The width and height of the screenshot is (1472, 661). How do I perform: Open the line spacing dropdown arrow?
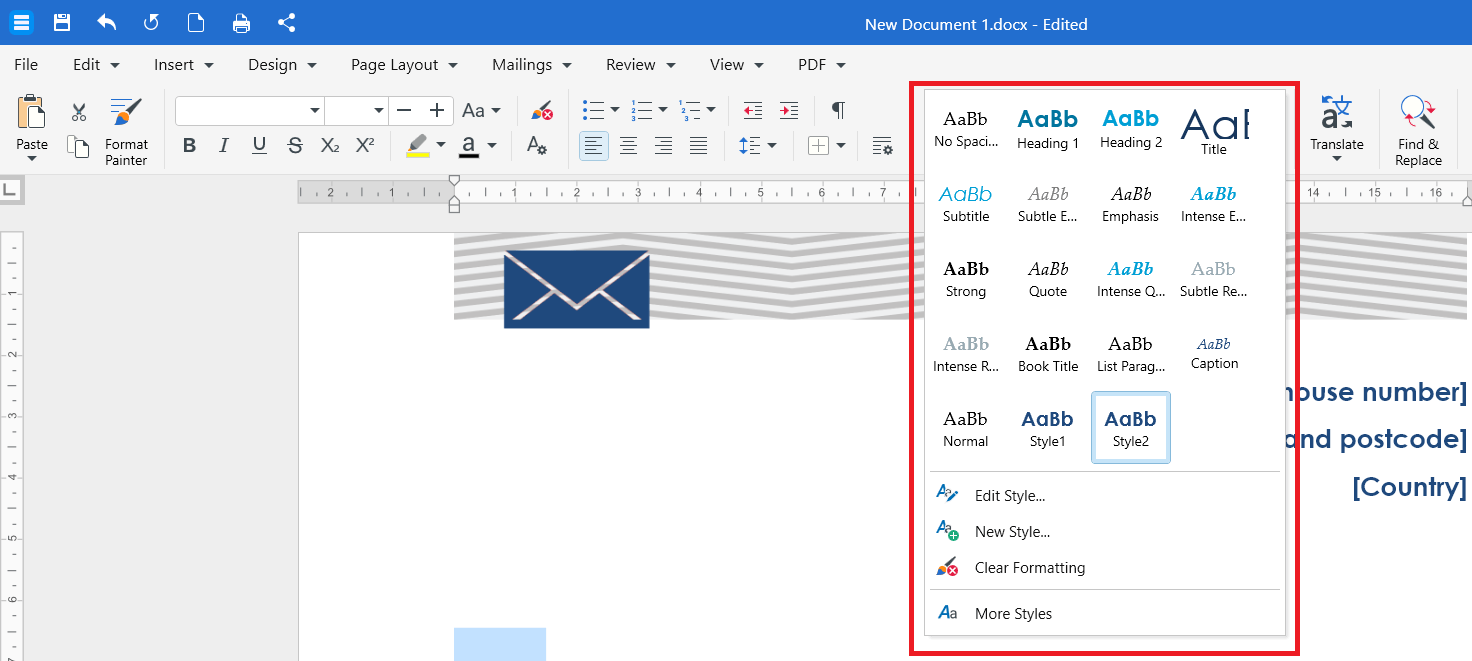[x=771, y=146]
